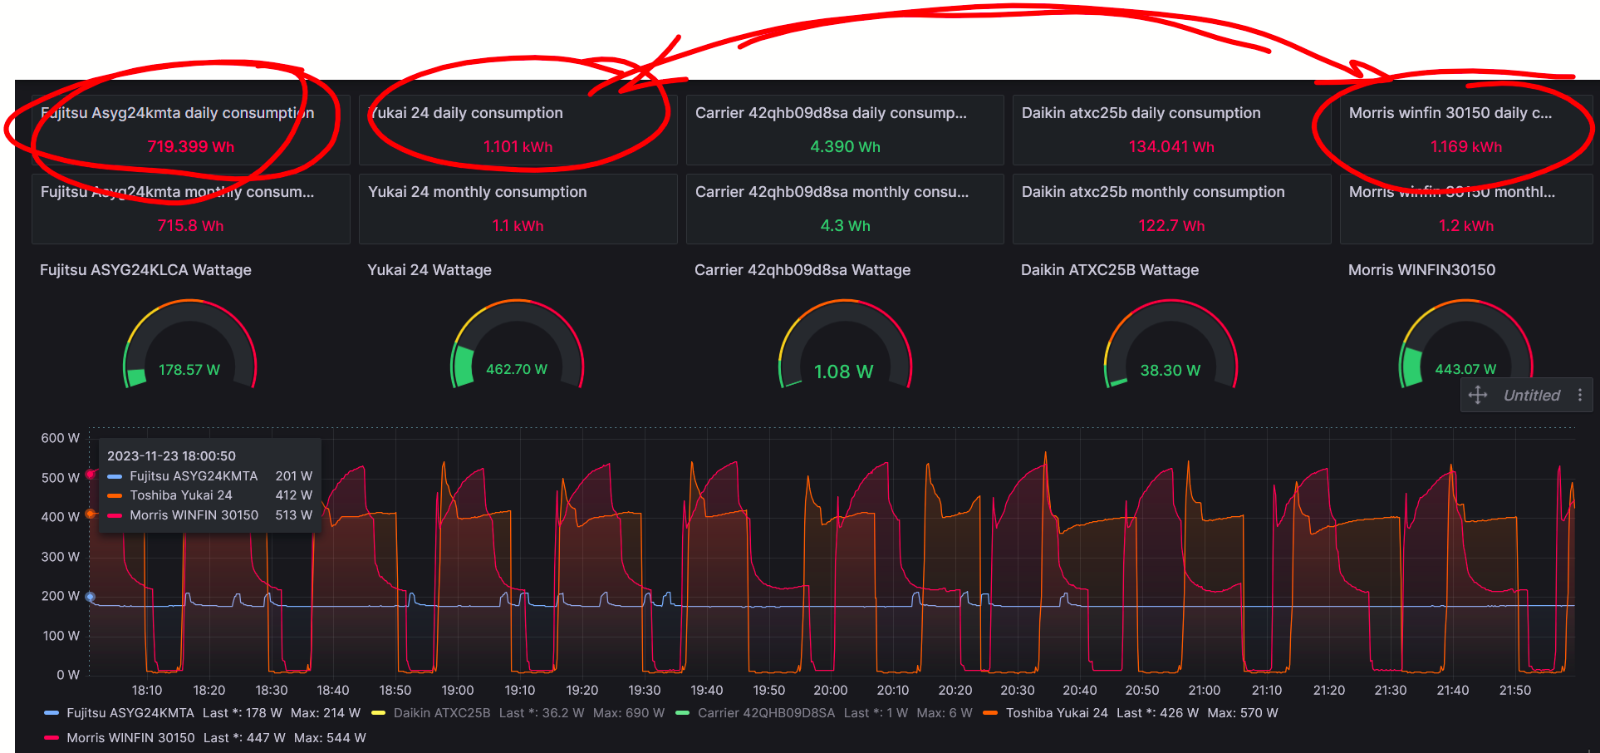
Task: Click the 21:50 time axis label
Action: point(1515,690)
